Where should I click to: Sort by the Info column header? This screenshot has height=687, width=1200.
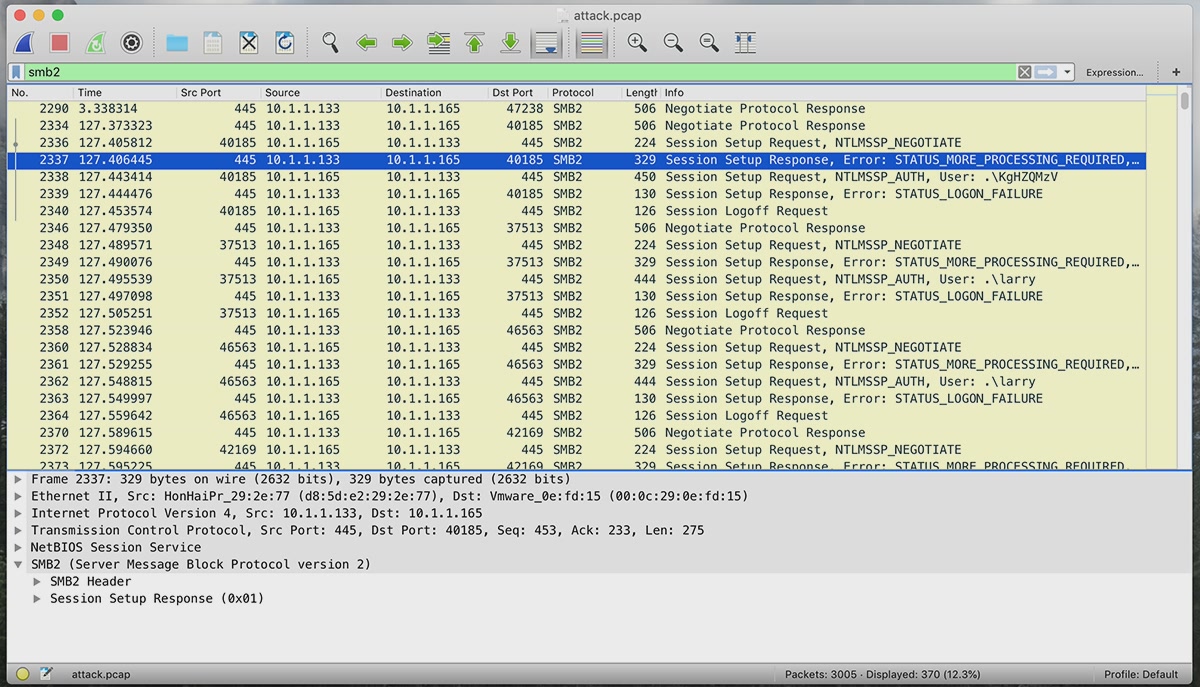[902, 93]
